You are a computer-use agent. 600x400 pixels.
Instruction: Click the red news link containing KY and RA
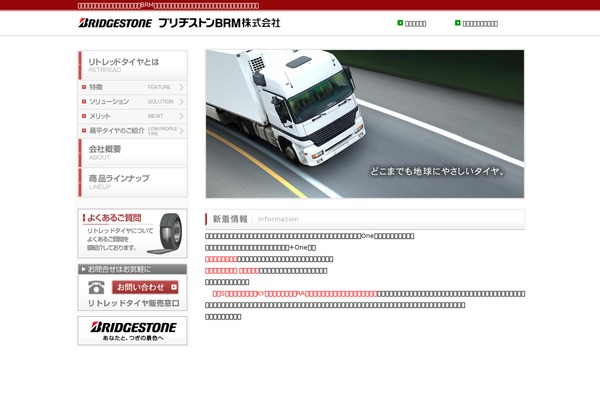coord(295,294)
